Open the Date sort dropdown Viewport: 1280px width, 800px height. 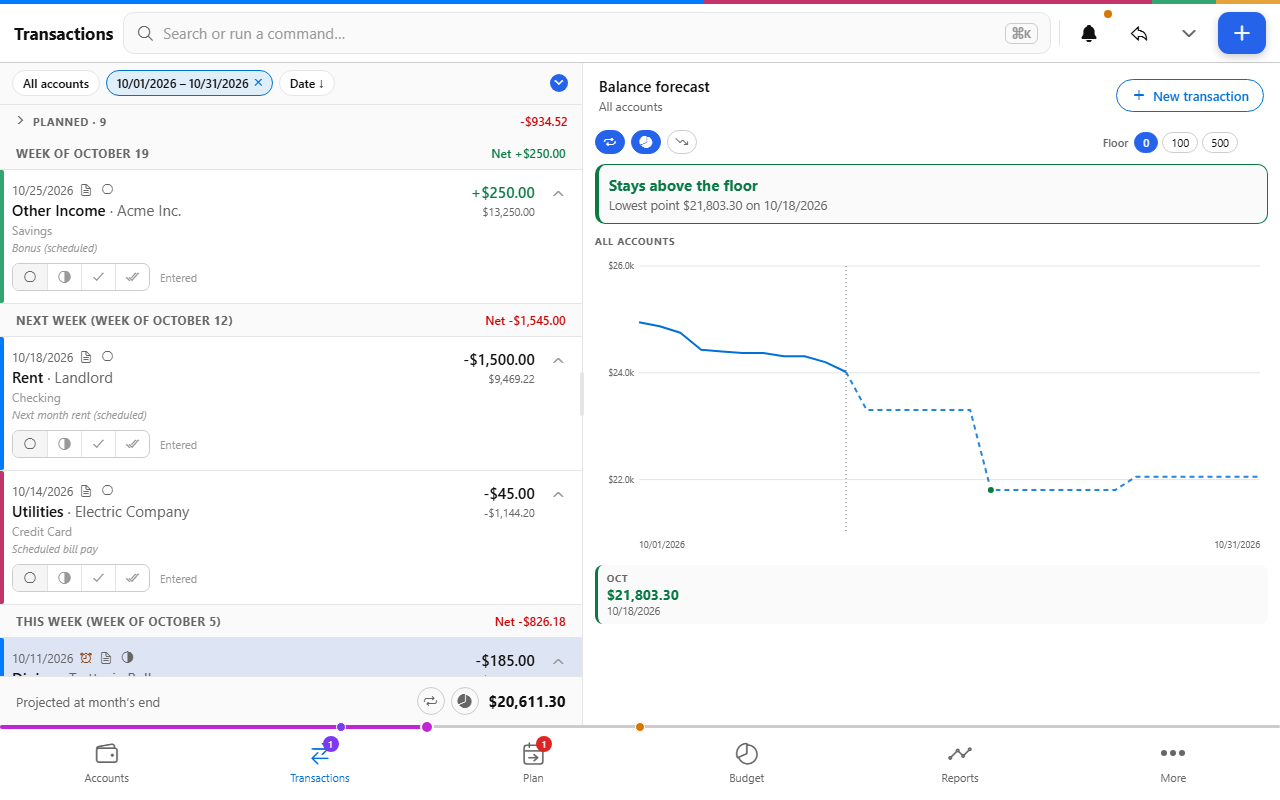pyautogui.click(x=306, y=84)
